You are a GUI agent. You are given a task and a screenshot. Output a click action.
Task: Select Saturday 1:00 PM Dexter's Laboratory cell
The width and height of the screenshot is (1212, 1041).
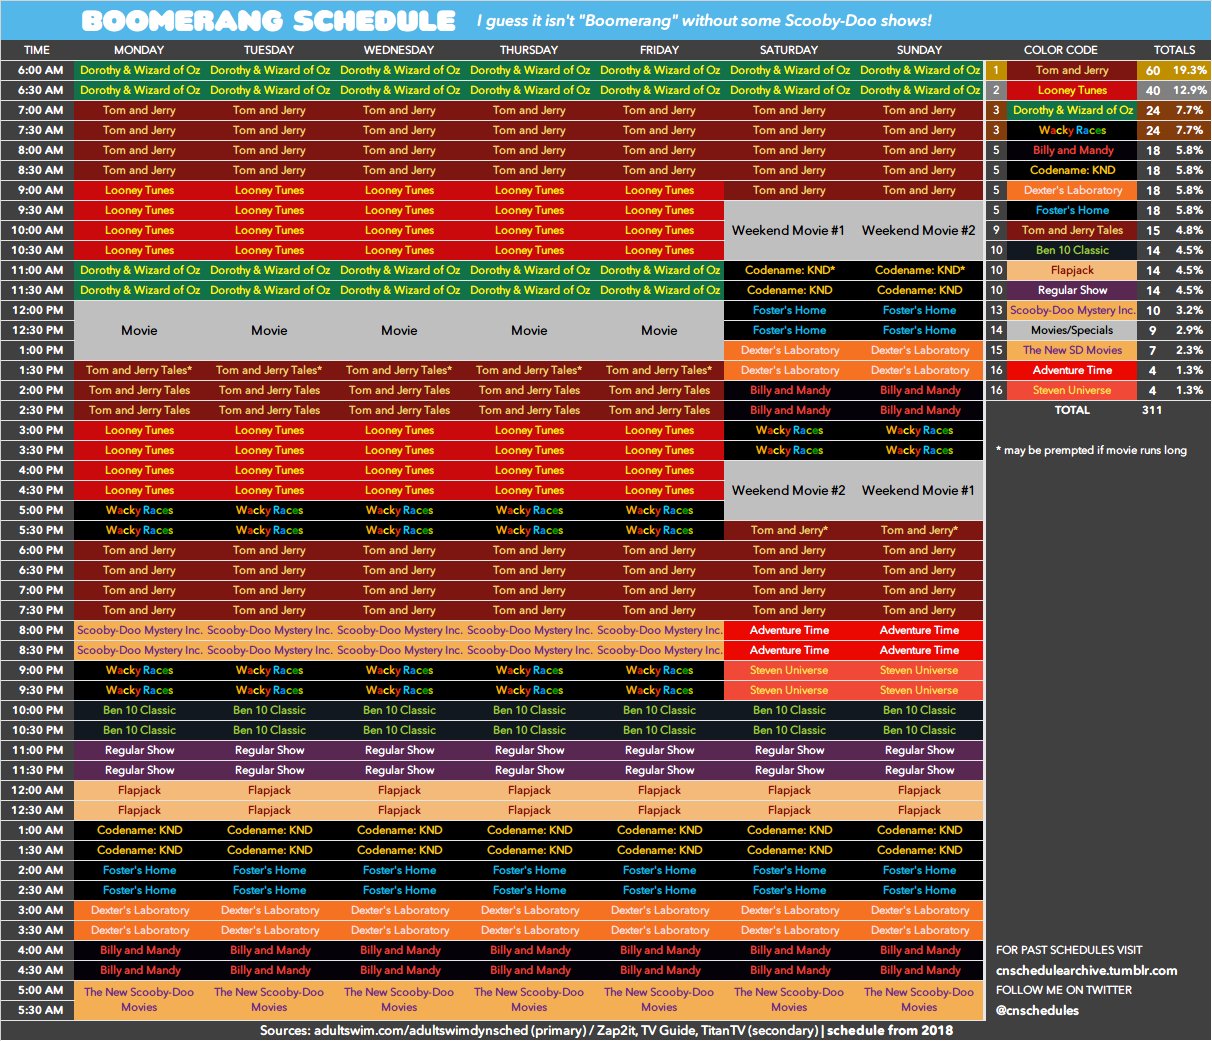tap(789, 350)
